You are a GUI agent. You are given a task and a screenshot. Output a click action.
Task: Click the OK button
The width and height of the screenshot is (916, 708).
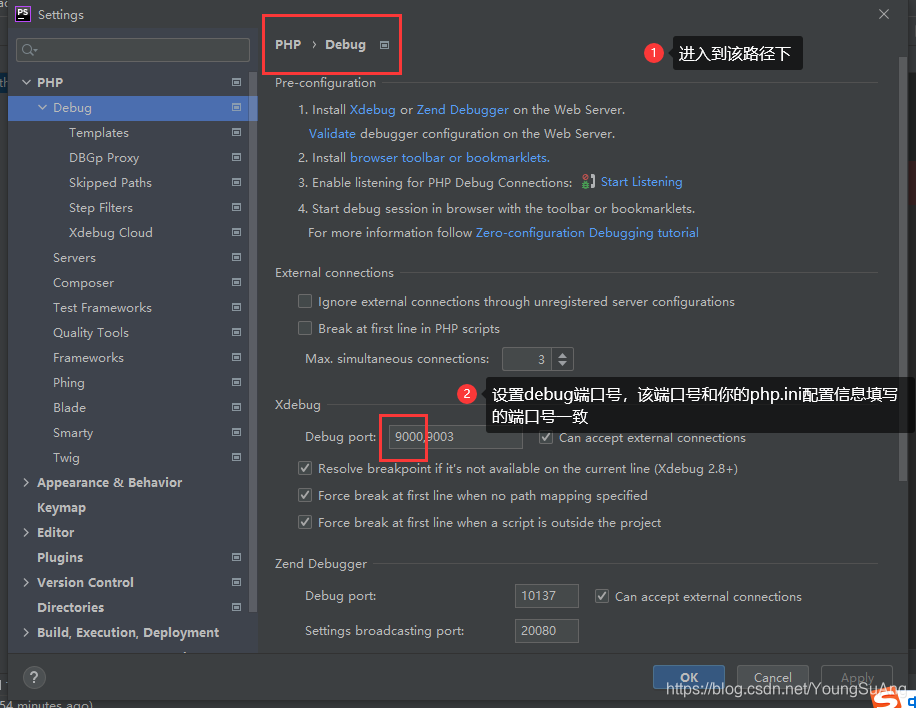click(689, 677)
